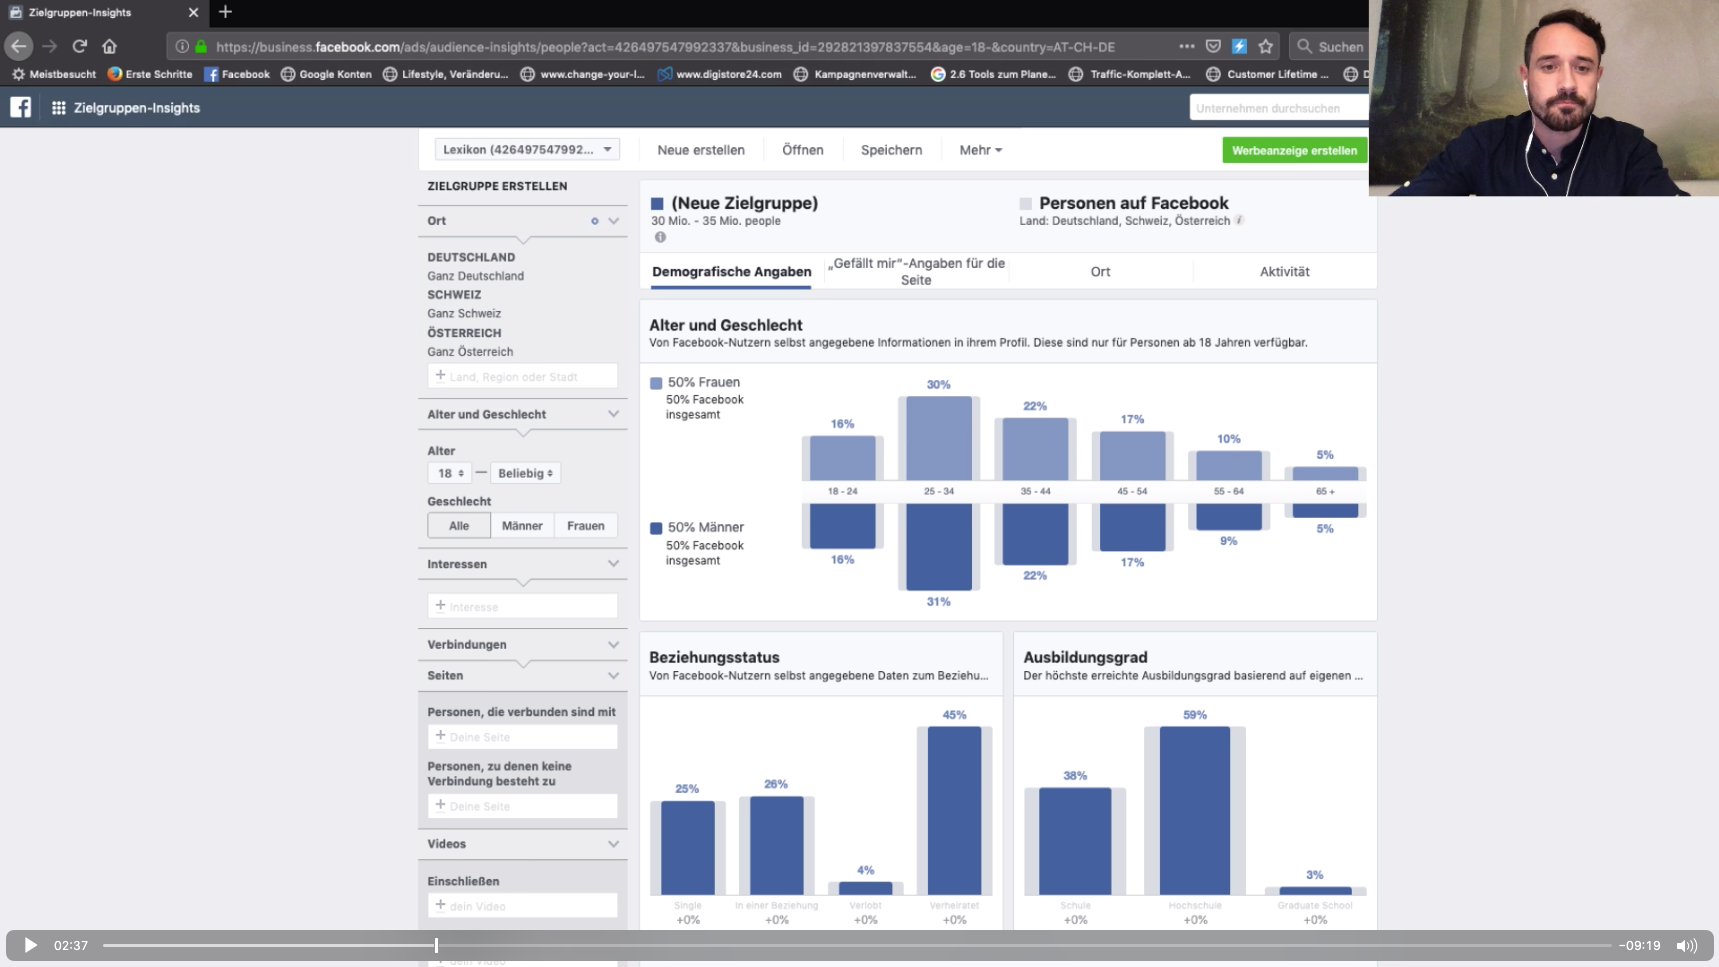Image resolution: width=1719 pixels, height=967 pixels.
Task: Click the Facebook logo icon
Action: coord(20,107)
